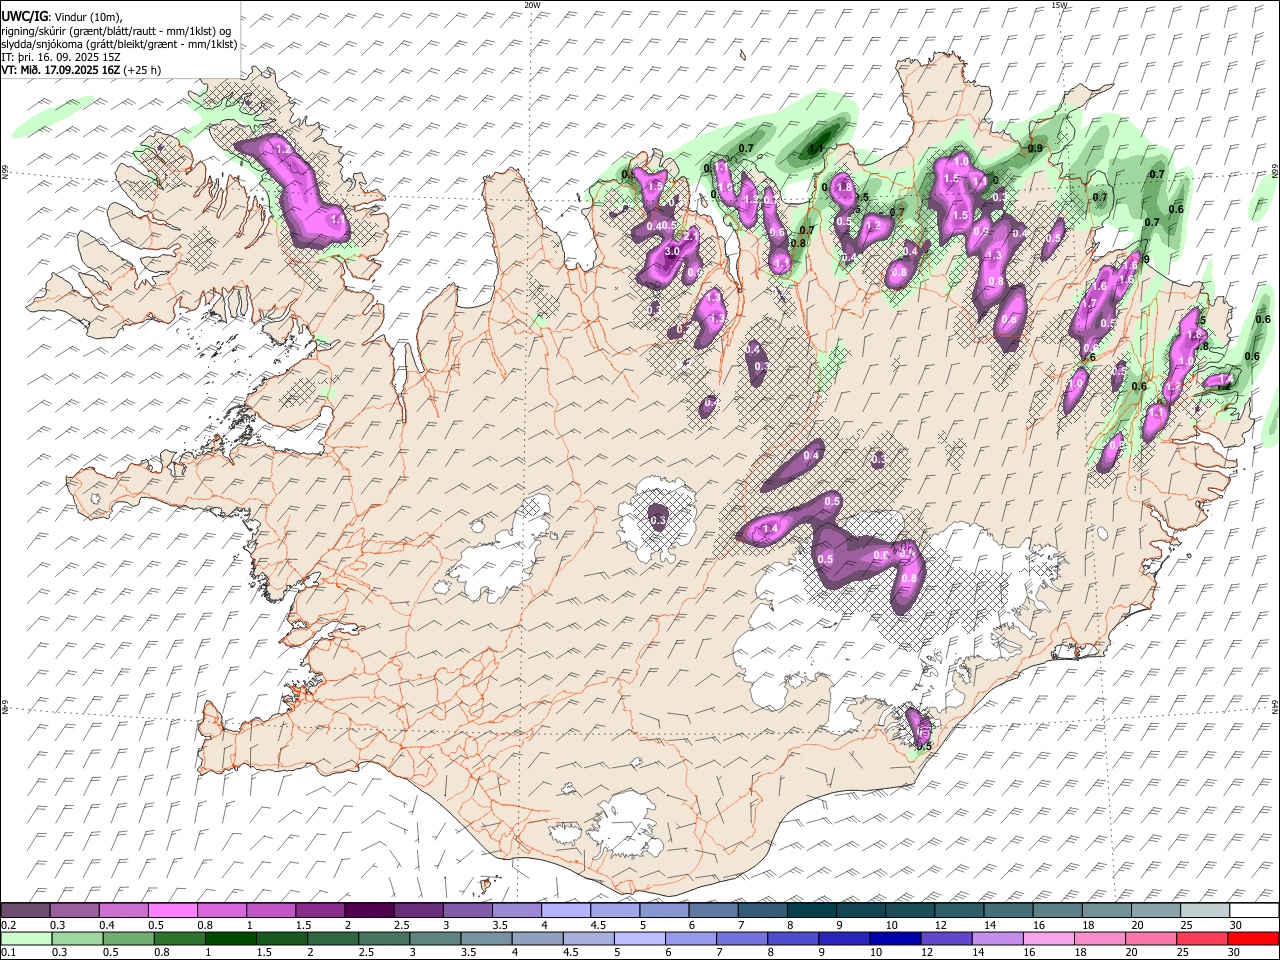
Task: Click the 3.0 precipitation value on the map
Action: 672,251
